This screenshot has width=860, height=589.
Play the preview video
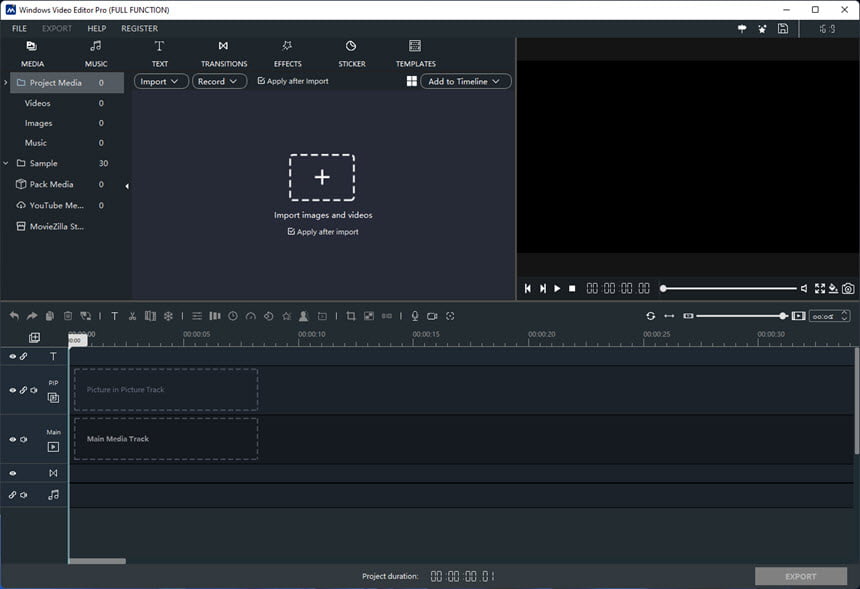(x=557, y=288)
